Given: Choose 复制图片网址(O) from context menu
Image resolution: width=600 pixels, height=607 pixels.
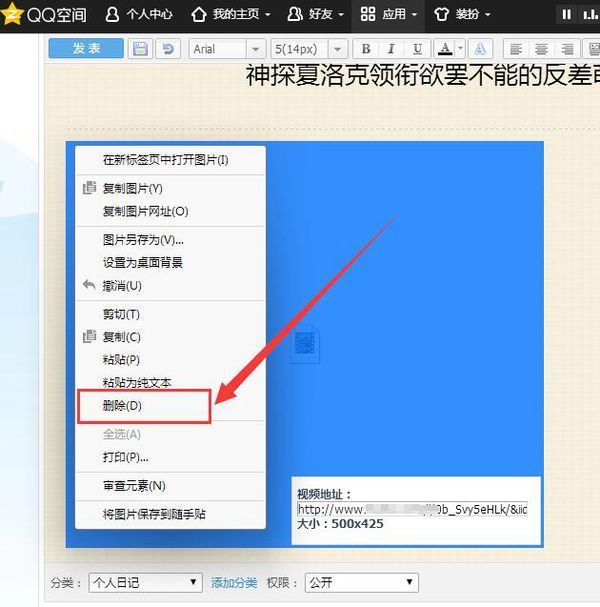Looking at the screenshot, I should coord(170,211).
